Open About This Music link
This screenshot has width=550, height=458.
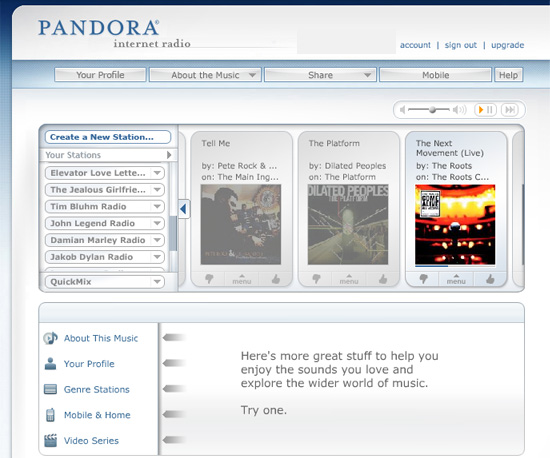click(x=101, y=338)
